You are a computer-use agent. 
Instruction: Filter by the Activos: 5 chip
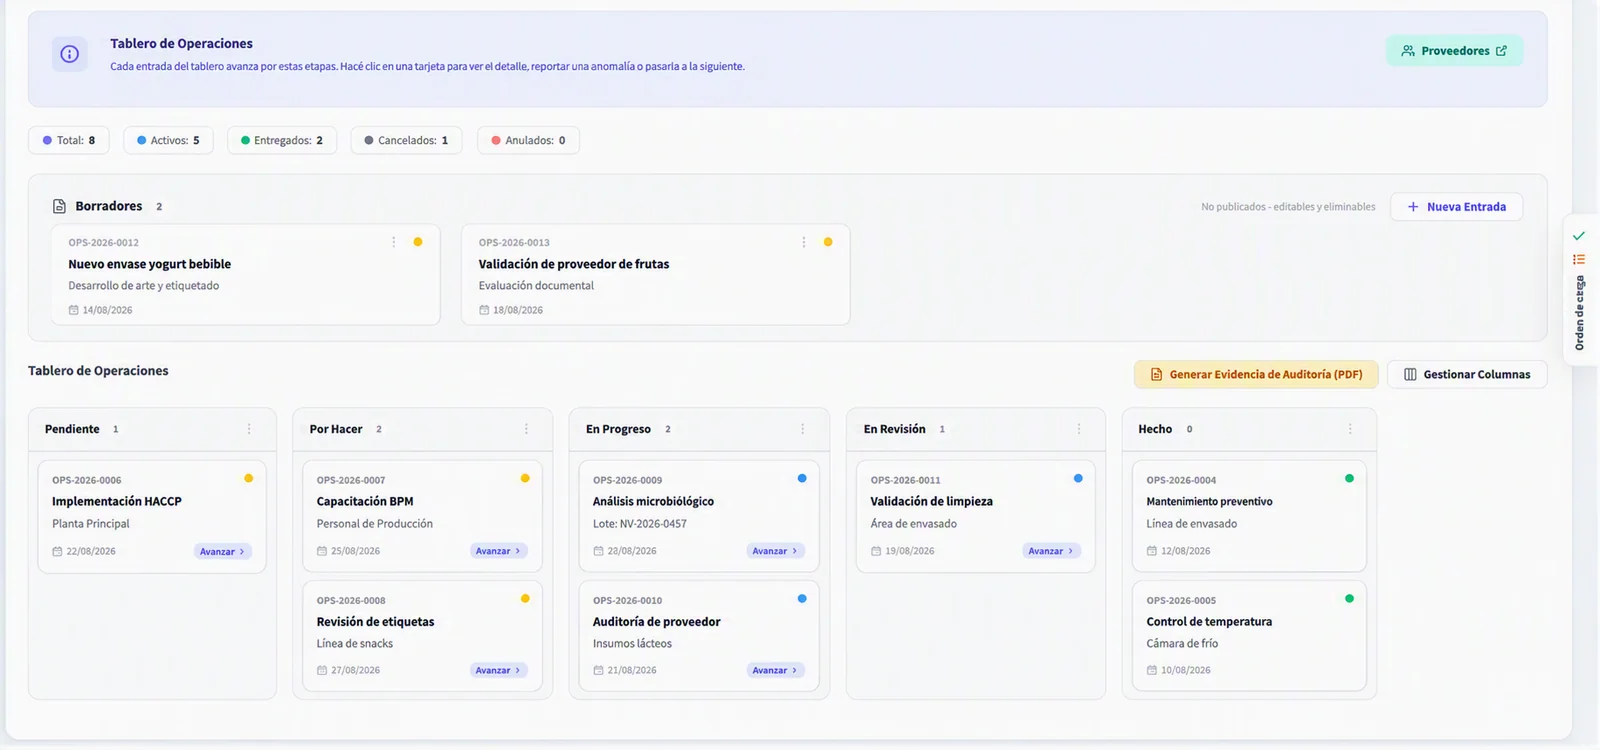pos(168,140)
